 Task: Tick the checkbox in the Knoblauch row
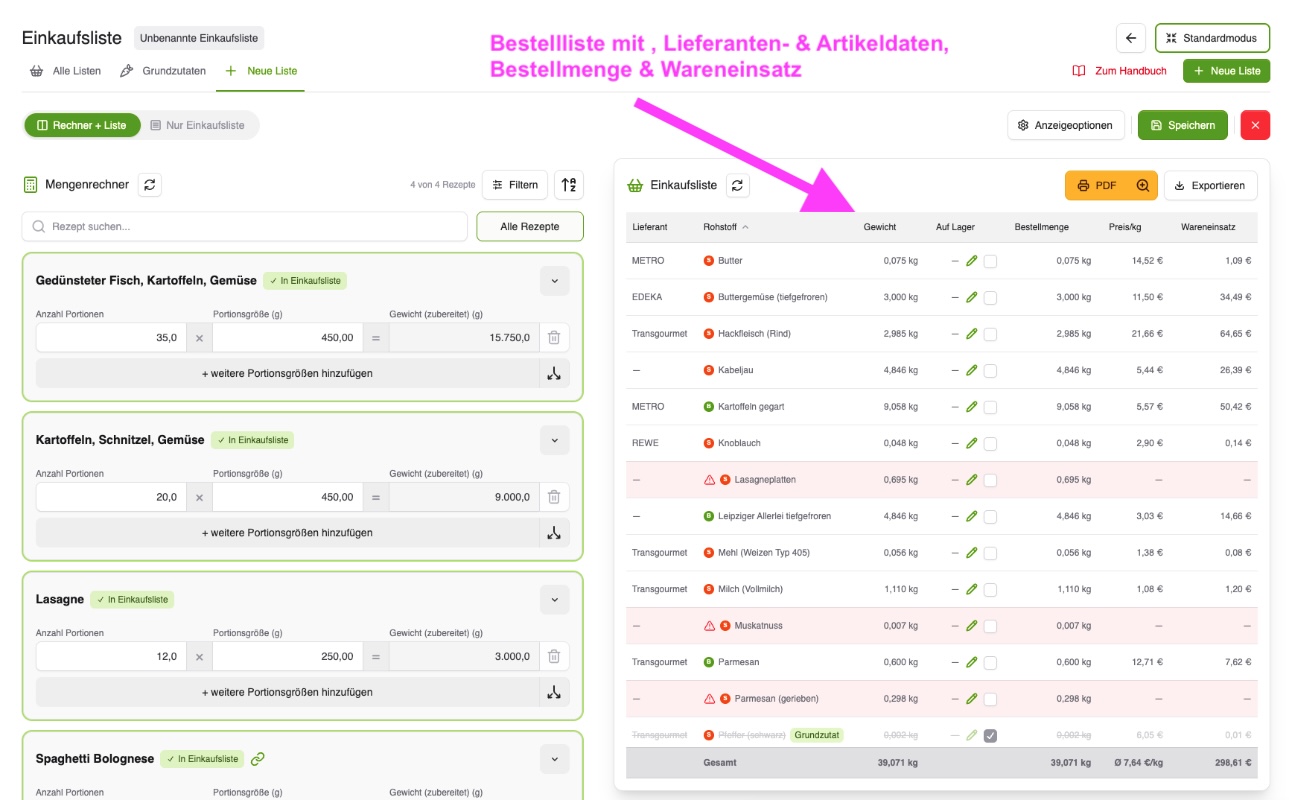990,443
